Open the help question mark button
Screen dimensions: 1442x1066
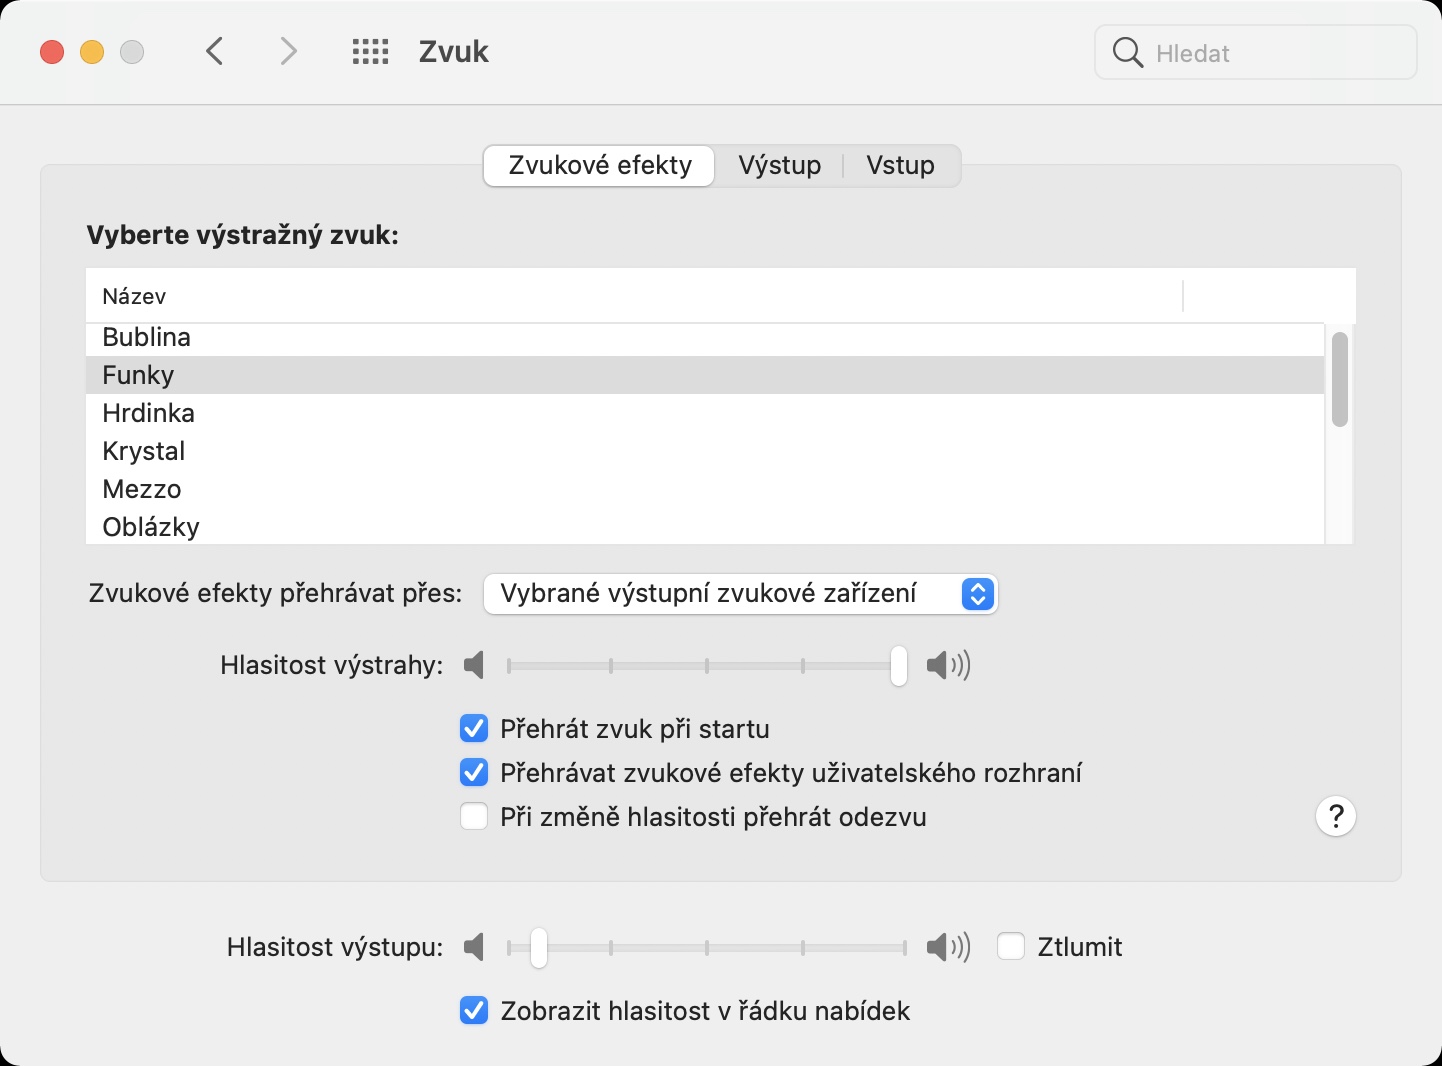pos(1335,817)
